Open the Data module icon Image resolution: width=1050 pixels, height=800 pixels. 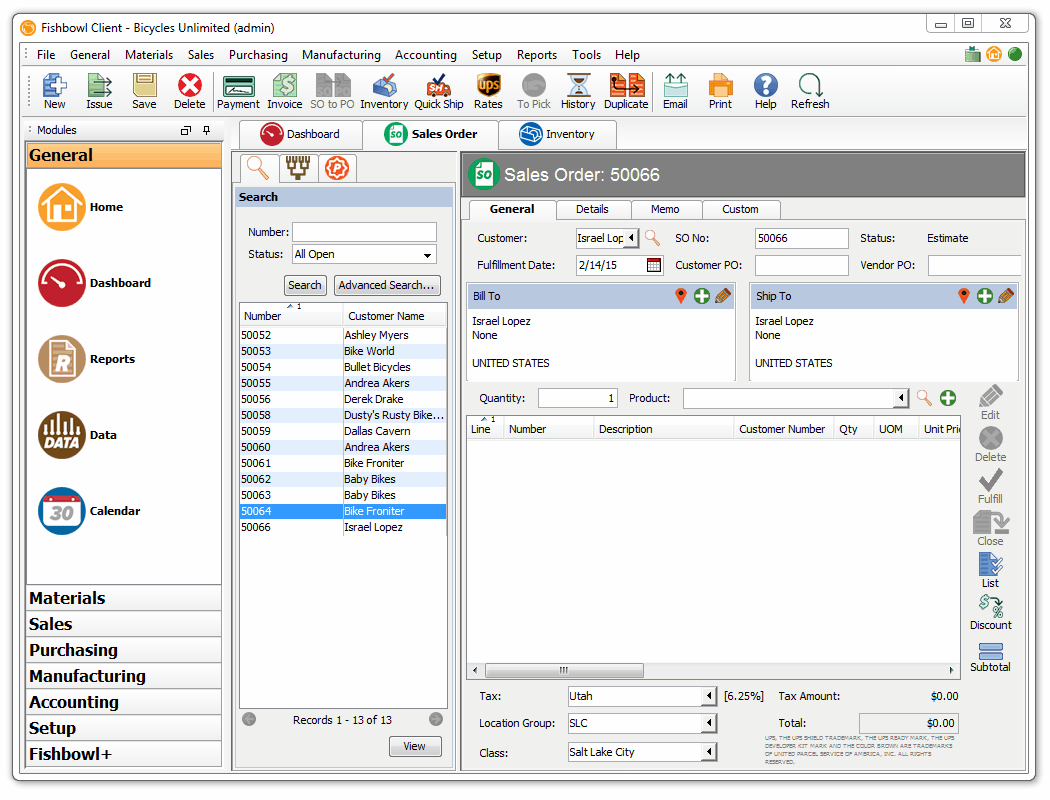point(62,435)
